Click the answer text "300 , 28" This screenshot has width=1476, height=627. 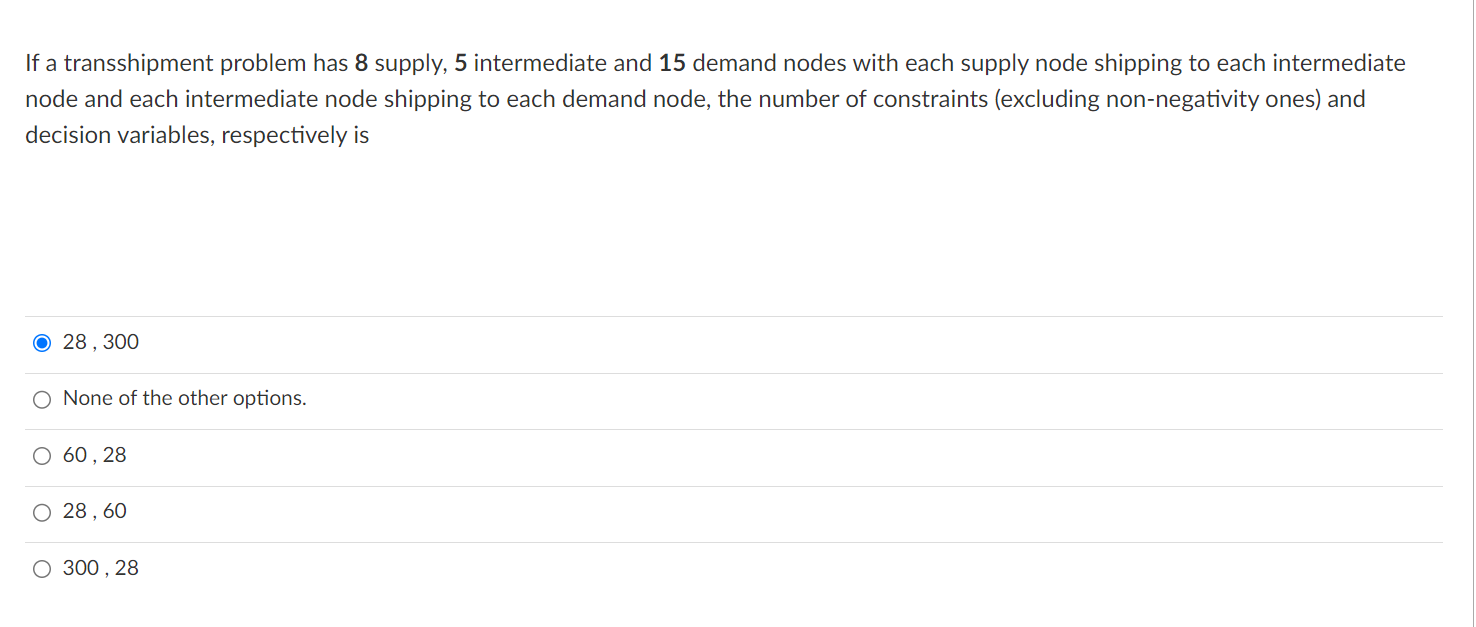click(100, 568)
